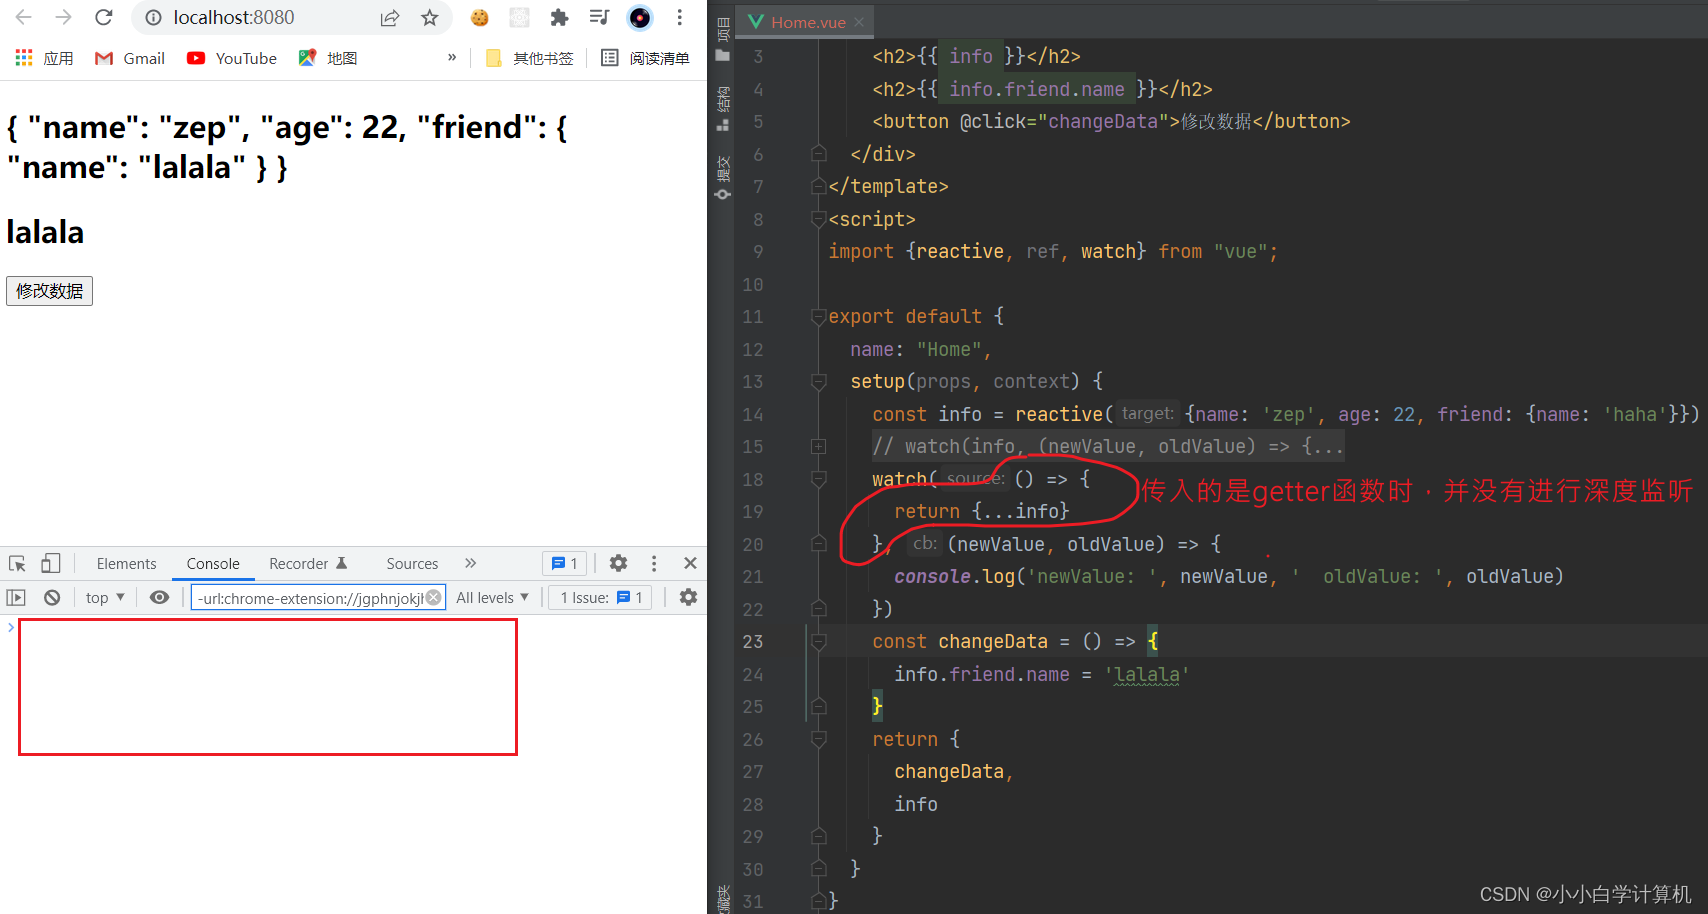Close the DevTools panel
The width and height of the screenshot is (1708, 914).
coord(690,563)
